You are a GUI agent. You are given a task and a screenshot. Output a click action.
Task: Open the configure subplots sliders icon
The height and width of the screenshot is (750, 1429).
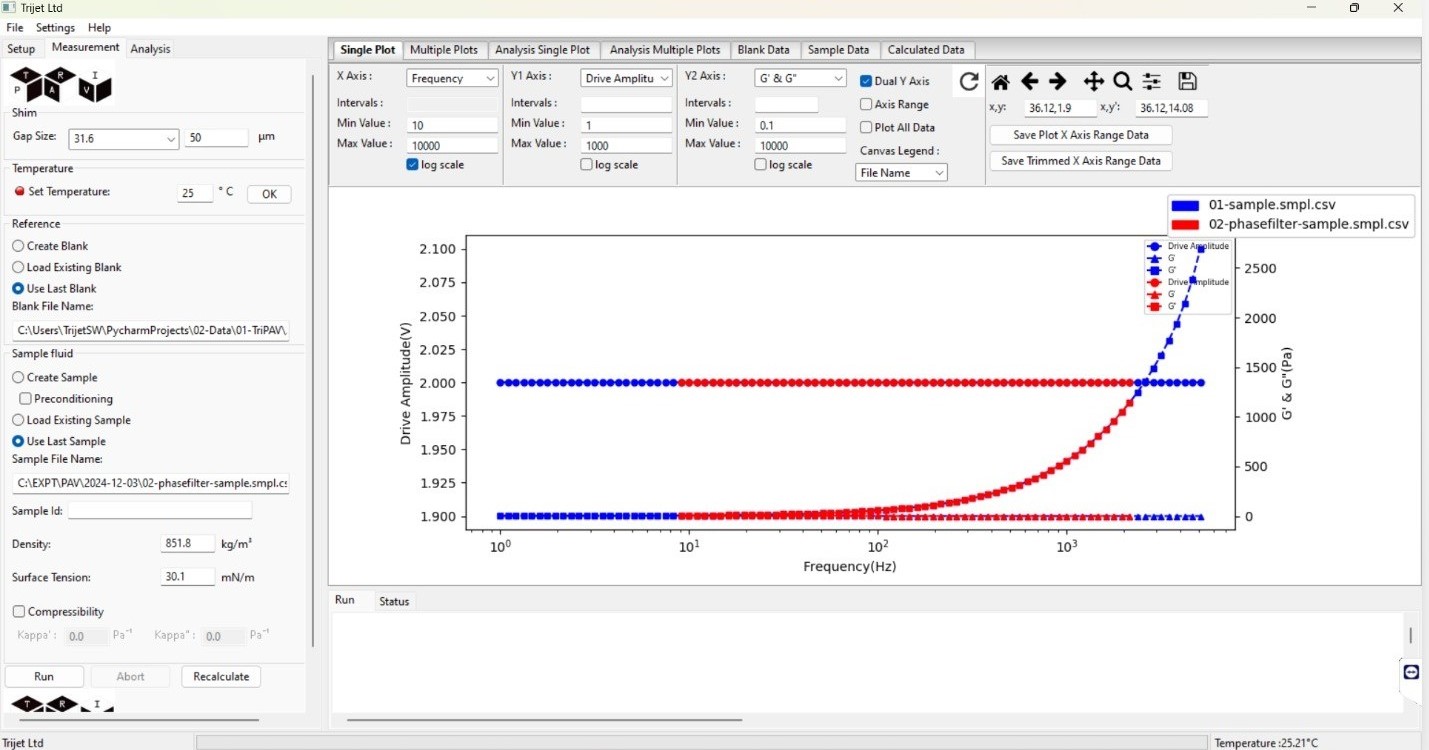tap(1152, 82)
